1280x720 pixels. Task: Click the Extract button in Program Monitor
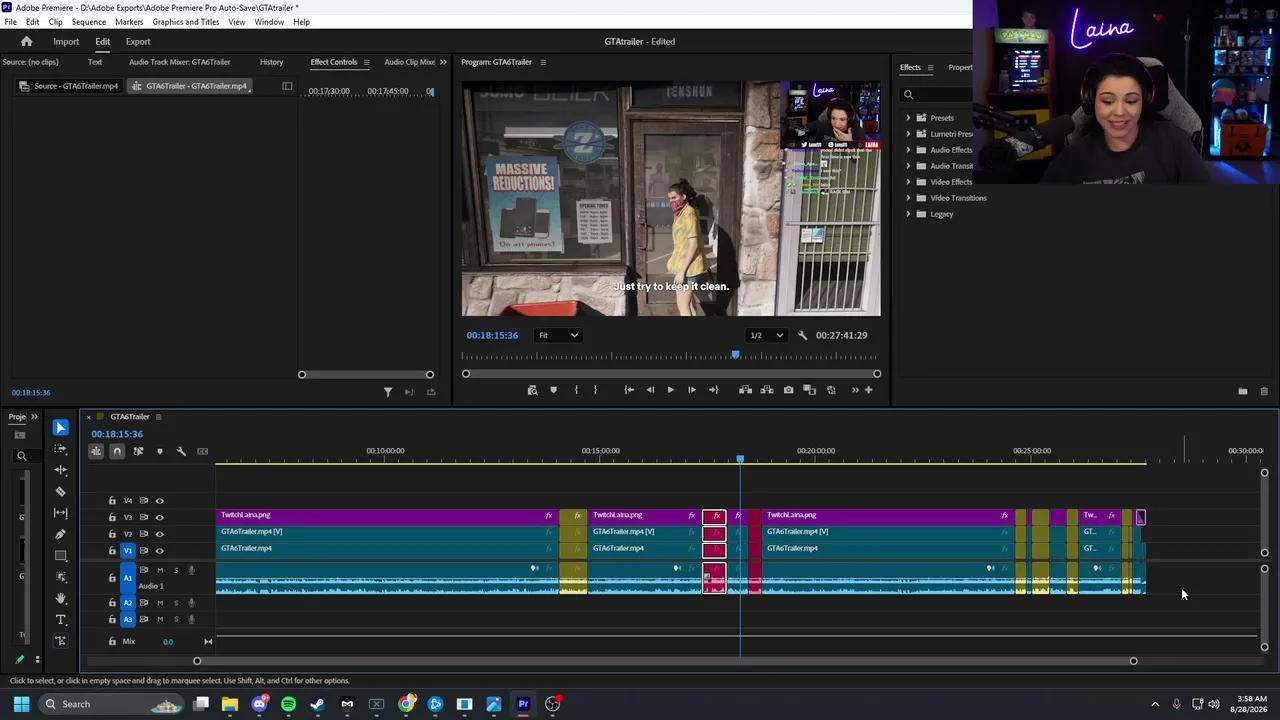[767, 390]
